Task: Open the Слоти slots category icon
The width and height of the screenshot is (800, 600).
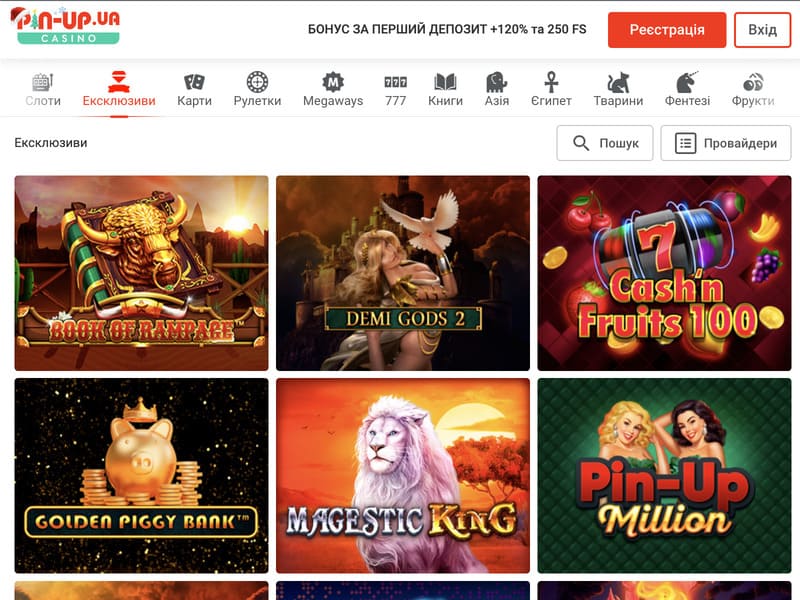Action: (43, 82)
